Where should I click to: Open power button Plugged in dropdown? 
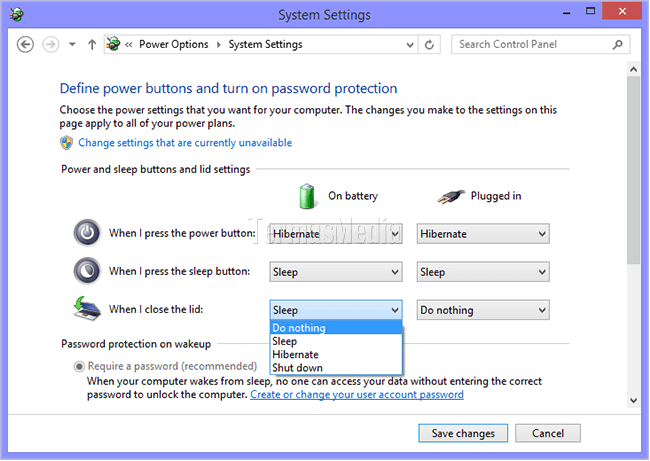483,234
